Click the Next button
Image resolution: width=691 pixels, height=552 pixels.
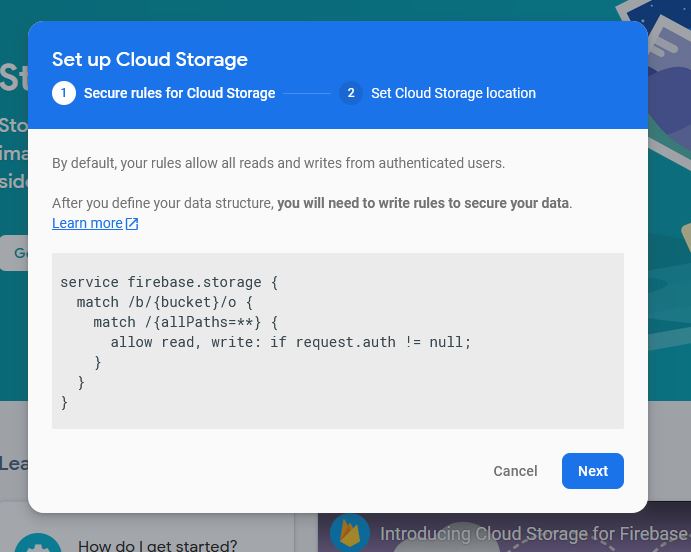coord(592,471)
